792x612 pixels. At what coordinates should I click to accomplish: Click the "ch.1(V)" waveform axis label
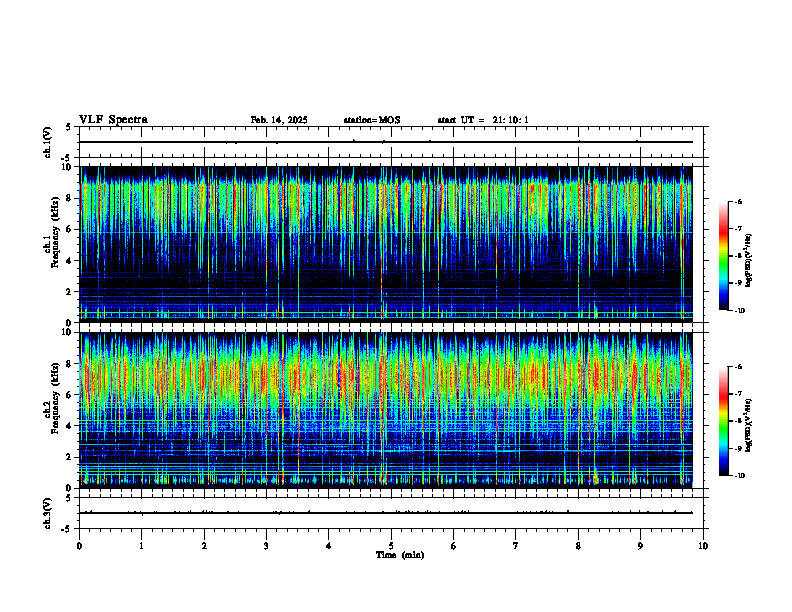[x=48, y=142]
